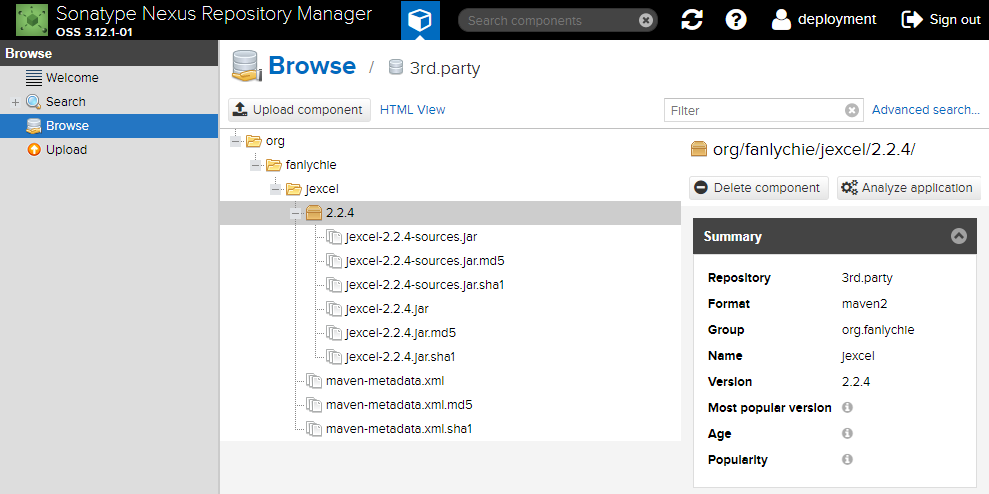Screen dimensions: 989x494
Task: Select maven-metadata.xml.md5
Action: coord(399,404)
